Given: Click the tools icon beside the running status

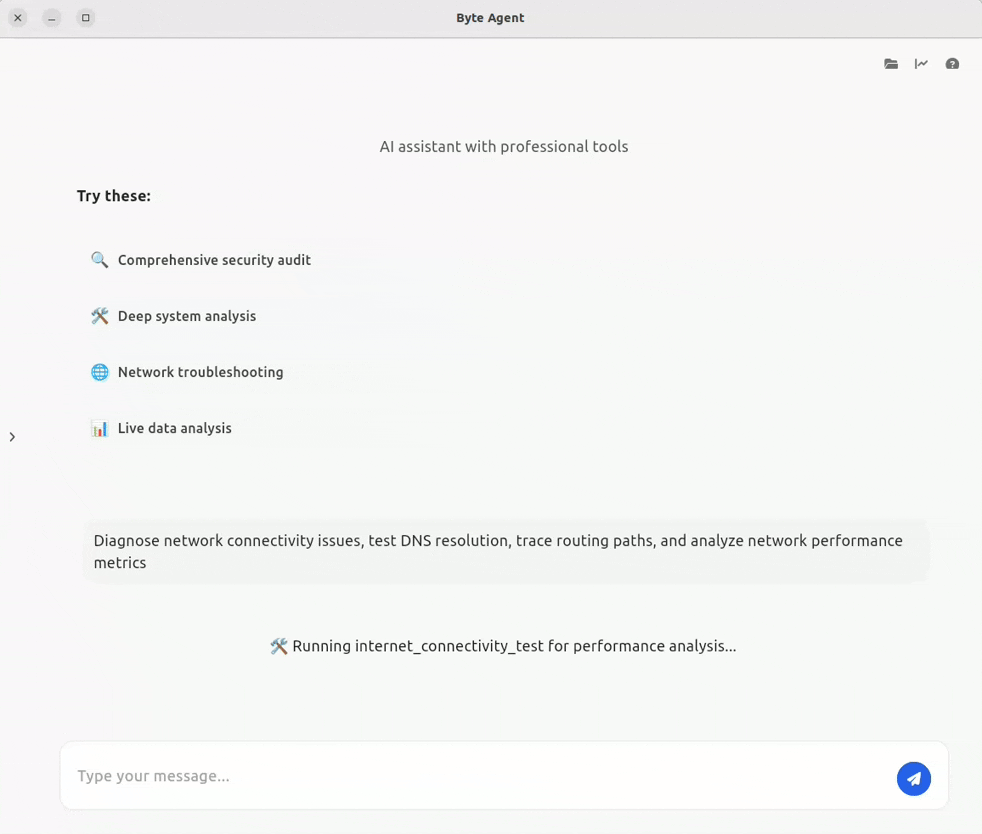Looking at the screenshot, I should (x=279, y=646).
